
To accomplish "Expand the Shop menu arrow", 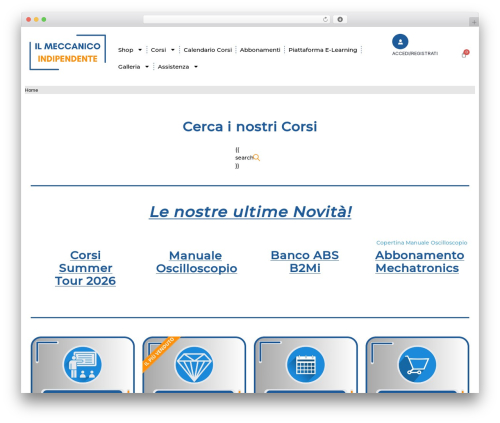I will (x=140, y=50).
